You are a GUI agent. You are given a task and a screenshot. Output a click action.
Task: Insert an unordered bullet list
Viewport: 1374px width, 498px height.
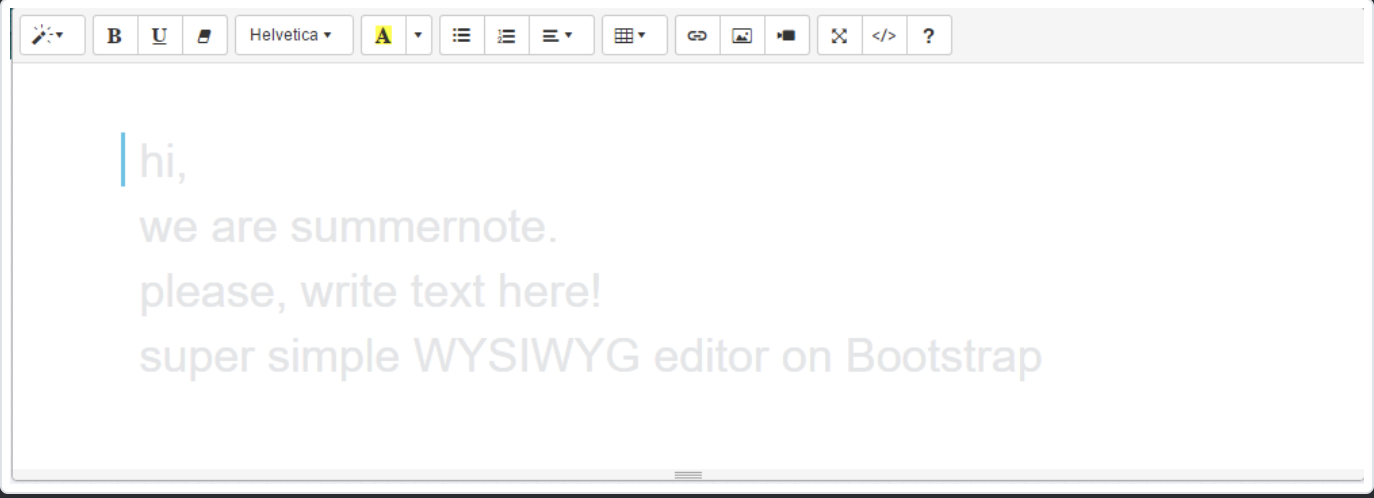tap(462, 35)
